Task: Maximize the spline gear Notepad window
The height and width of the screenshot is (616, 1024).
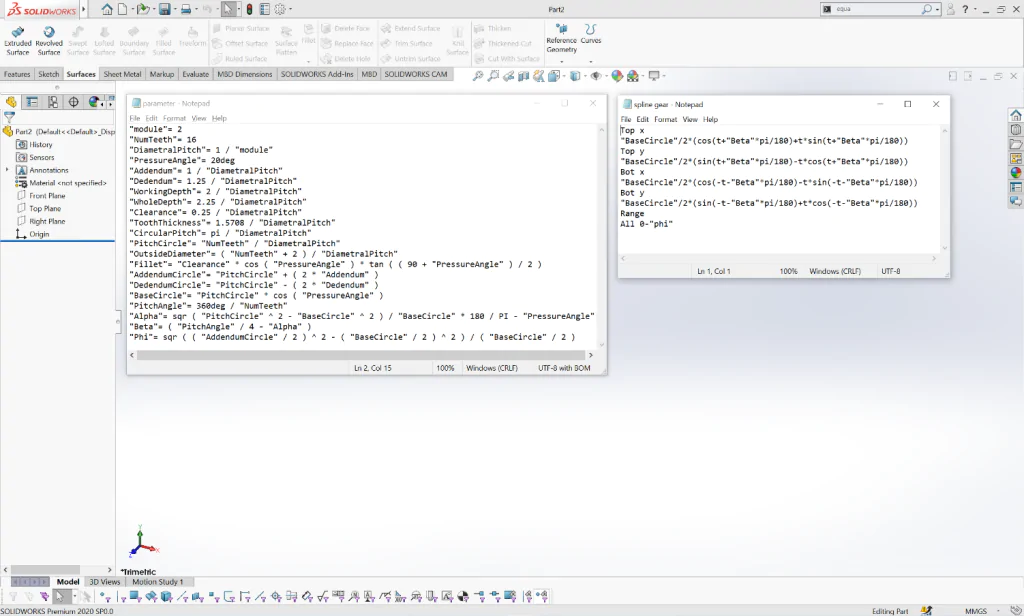Action: point(907,104)
